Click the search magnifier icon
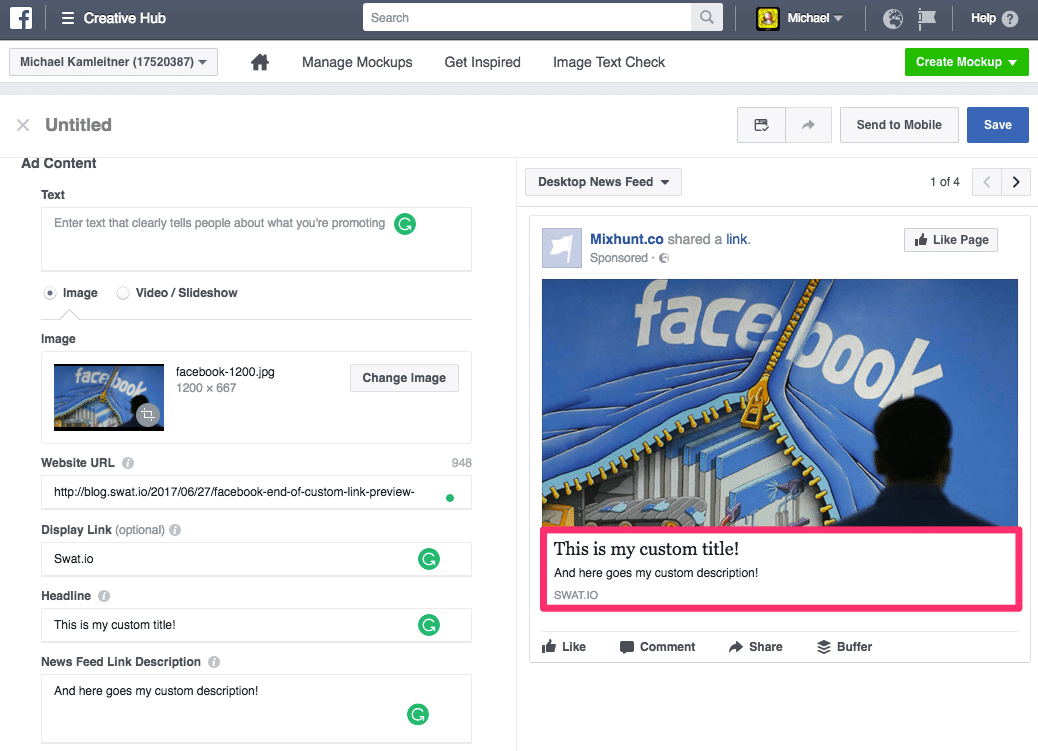This screenshot has height=751, width=1038. pos(706,17)
